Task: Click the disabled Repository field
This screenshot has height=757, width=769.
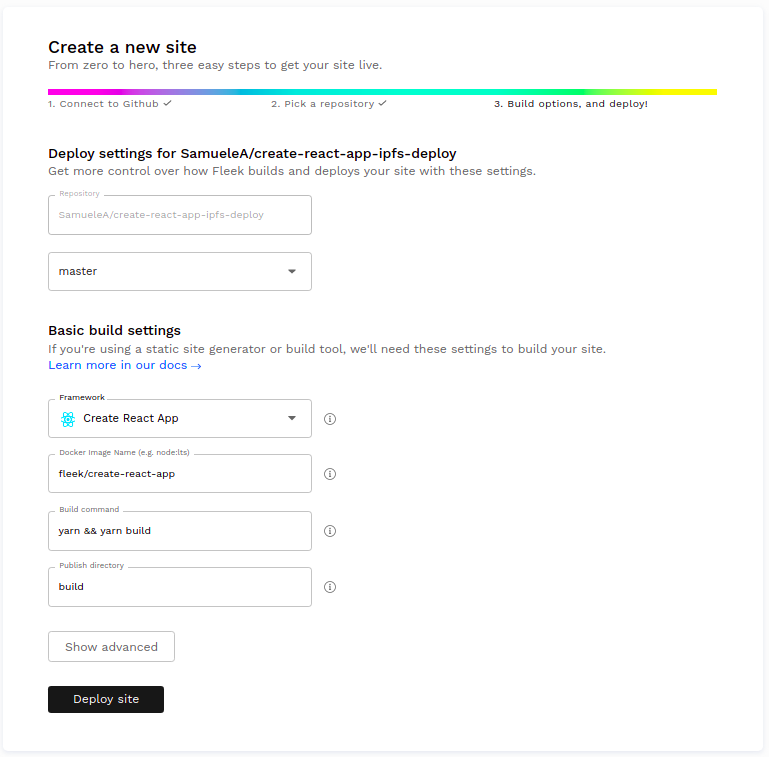Action: (180, 215)
